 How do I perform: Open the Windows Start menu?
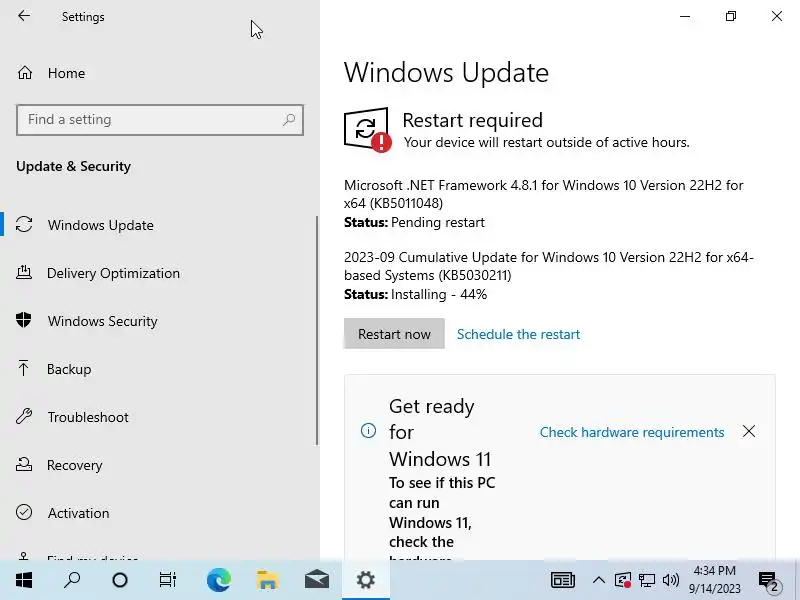pyautogui.click(x=24, y=580)
